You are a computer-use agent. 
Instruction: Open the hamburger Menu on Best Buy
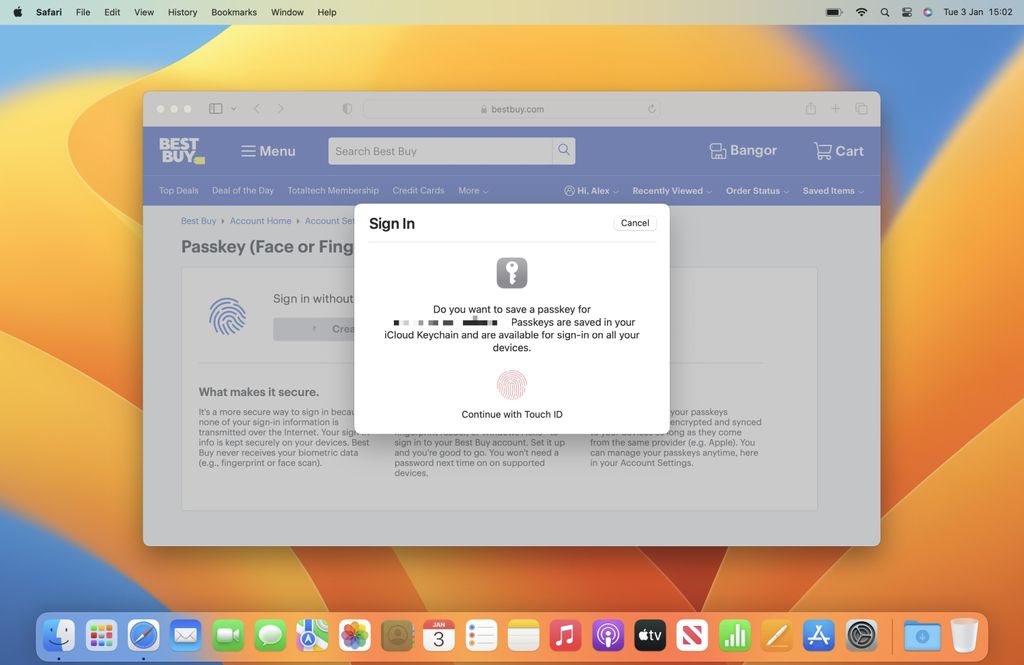[246, 150]
